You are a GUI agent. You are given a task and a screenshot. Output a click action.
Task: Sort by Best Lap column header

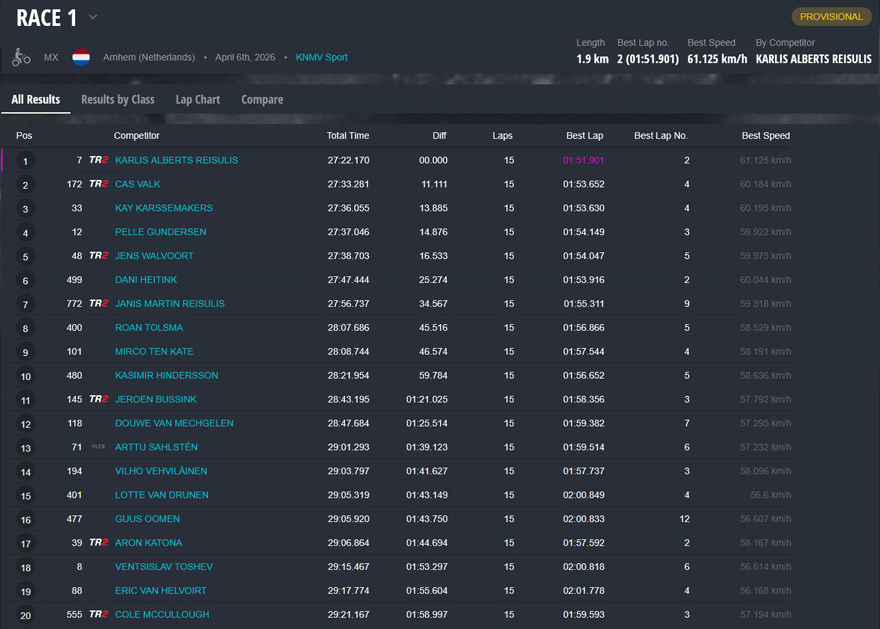click(584, 136)
